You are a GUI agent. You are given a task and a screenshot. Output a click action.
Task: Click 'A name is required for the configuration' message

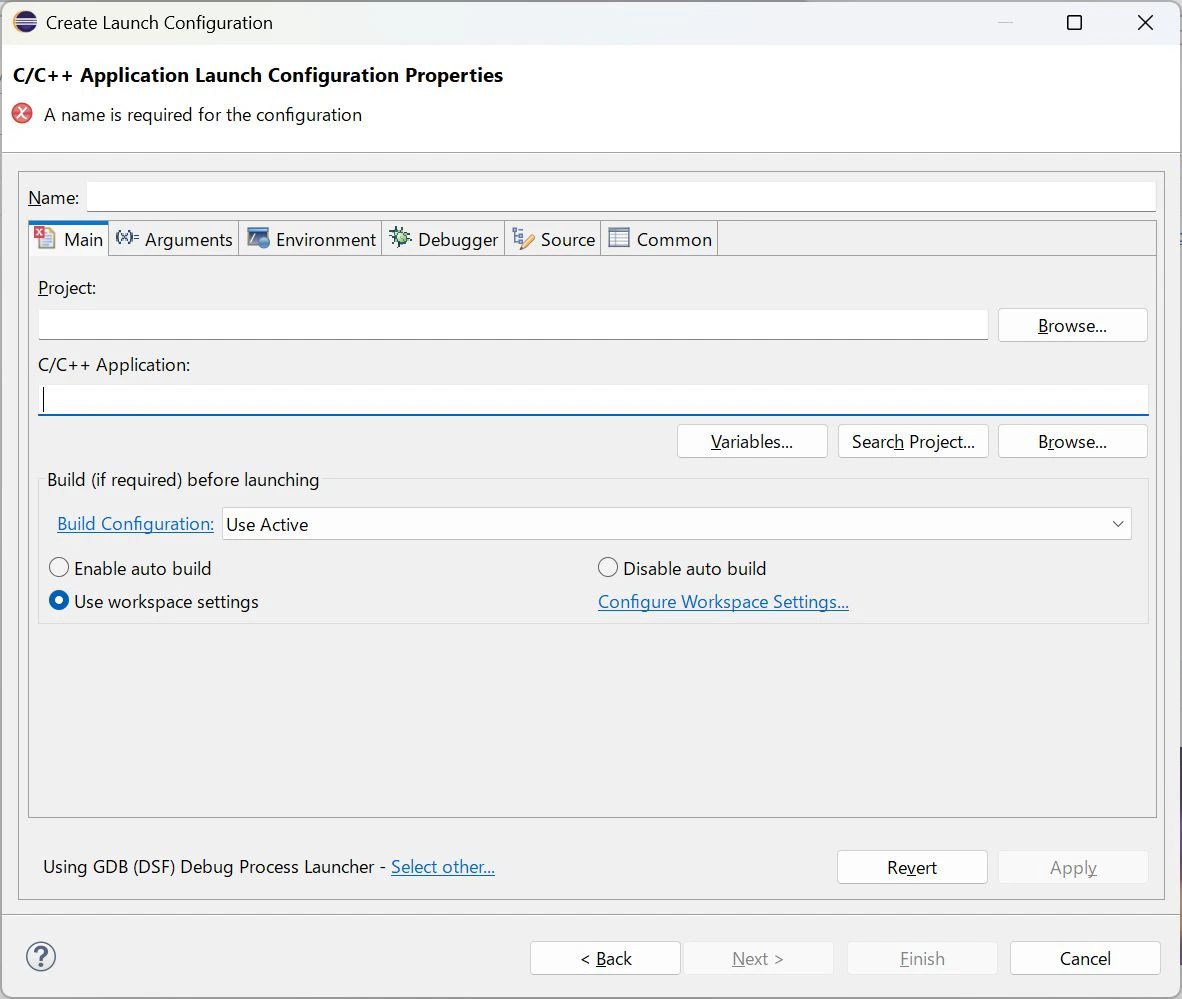(x=203, y=115)
